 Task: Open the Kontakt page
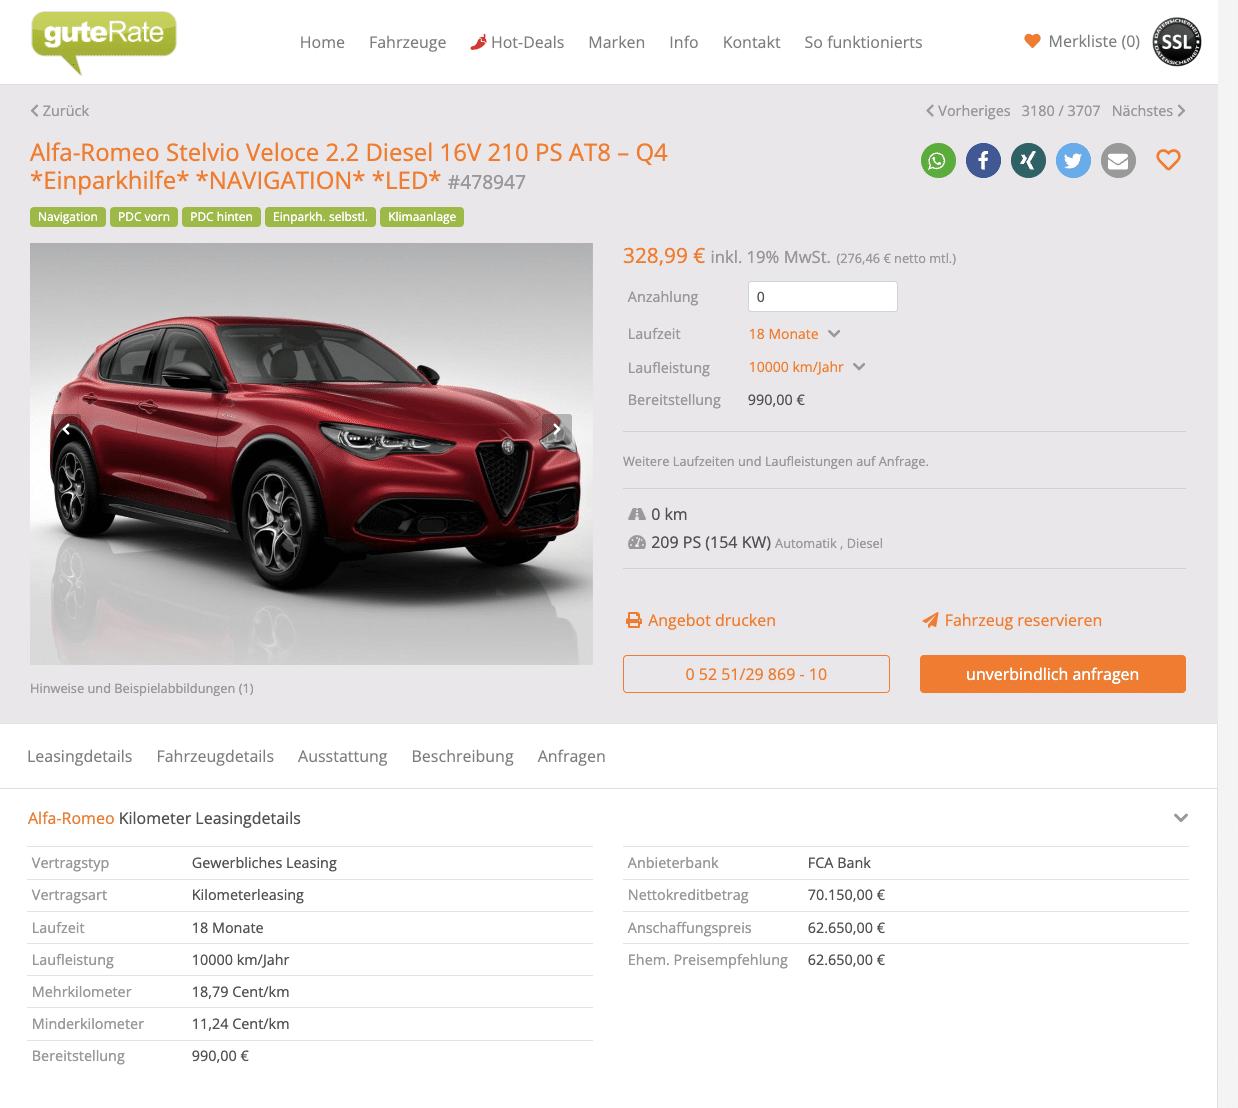click(x=752, y=42)
